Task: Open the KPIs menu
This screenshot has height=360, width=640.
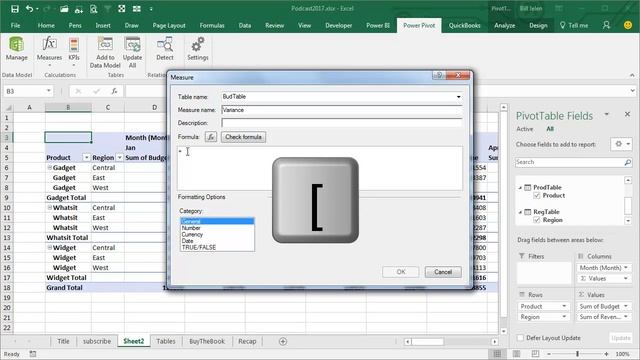Action: [74, 51]
